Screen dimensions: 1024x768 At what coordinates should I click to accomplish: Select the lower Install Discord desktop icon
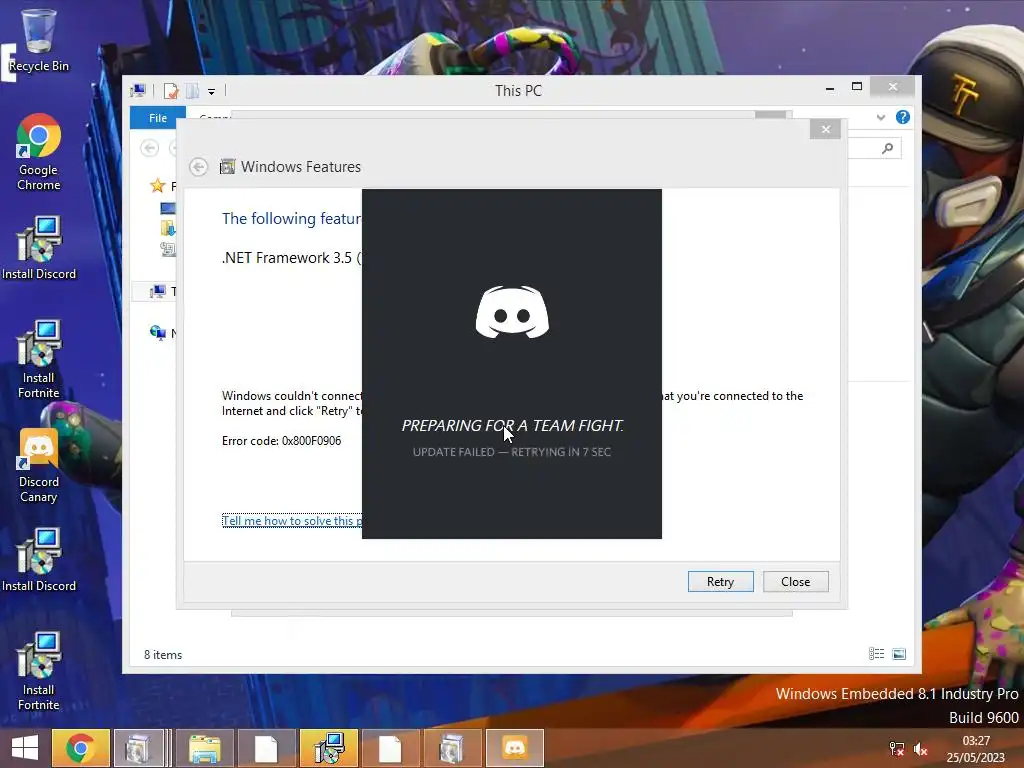click(x=39, y=560)
